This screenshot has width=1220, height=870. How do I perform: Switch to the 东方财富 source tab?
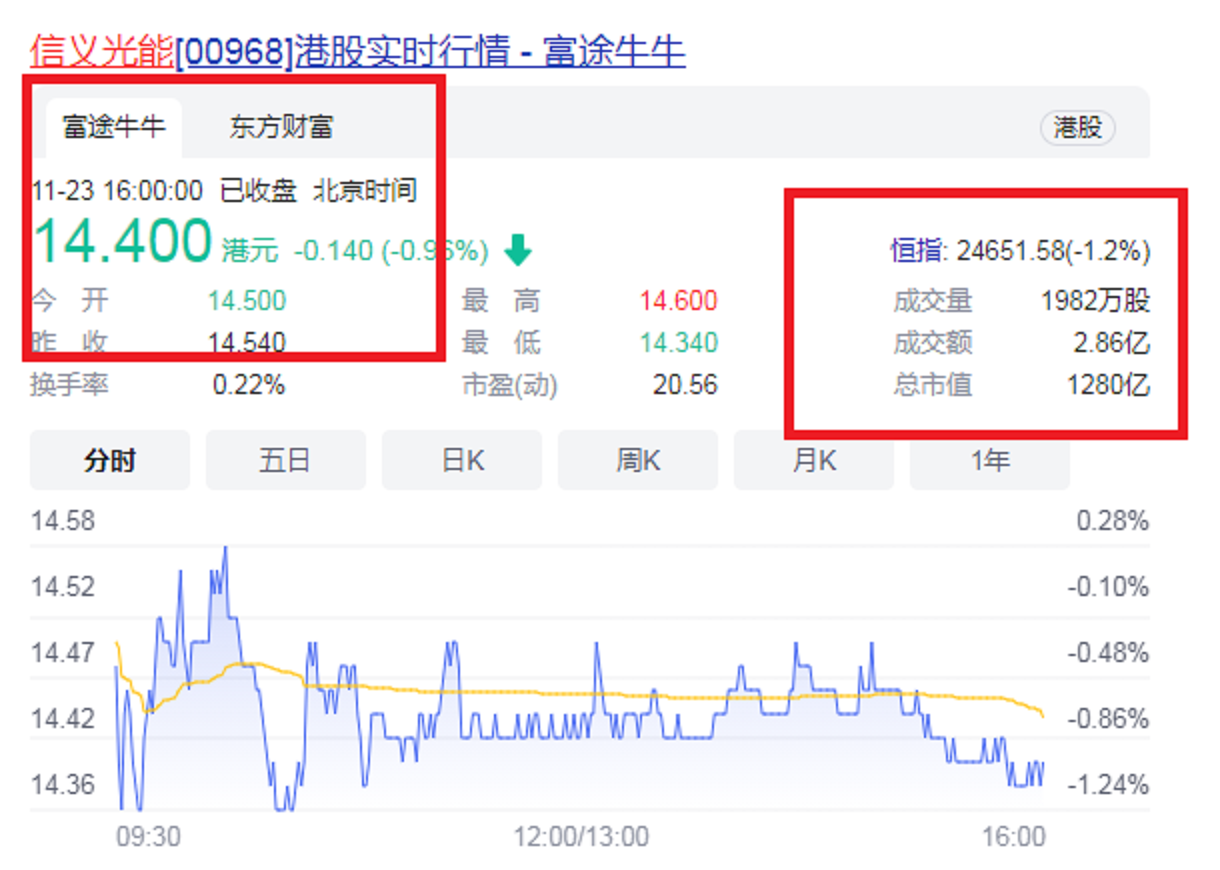tap(281, 127)
